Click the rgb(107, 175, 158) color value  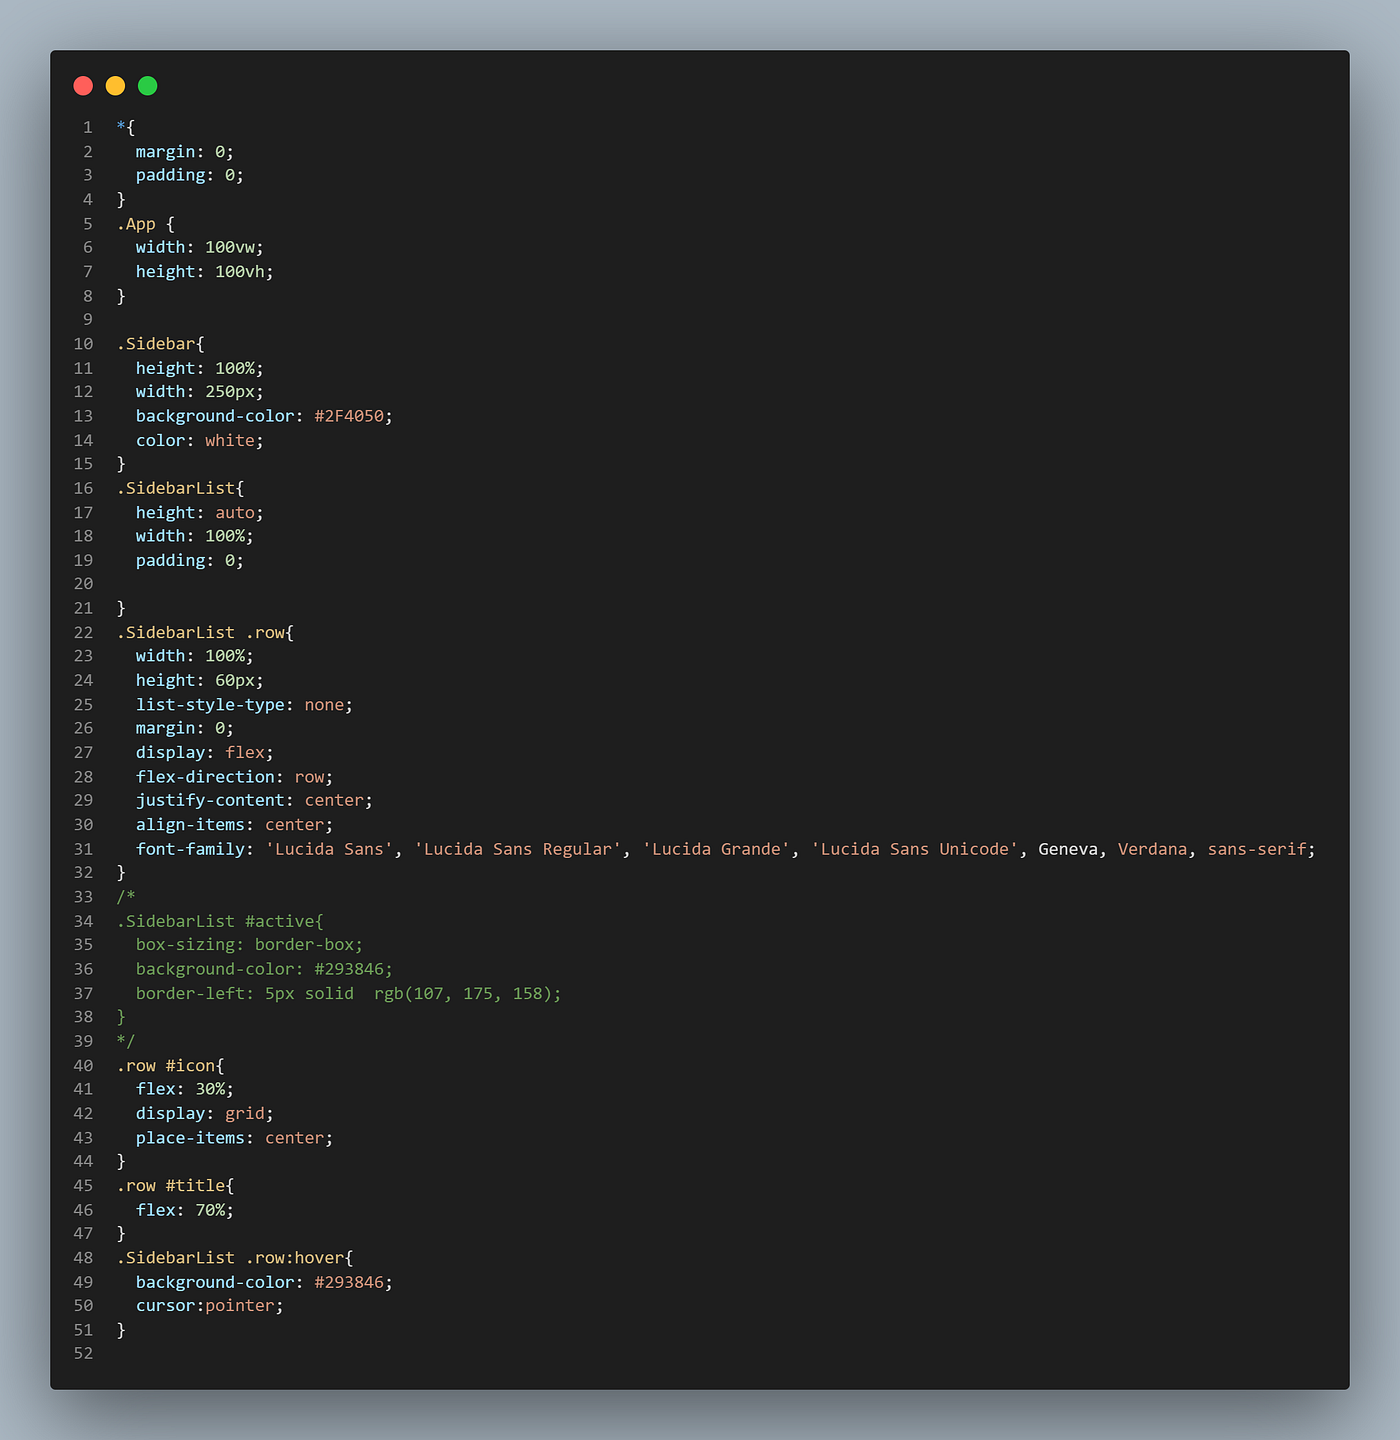pos(465,993)
